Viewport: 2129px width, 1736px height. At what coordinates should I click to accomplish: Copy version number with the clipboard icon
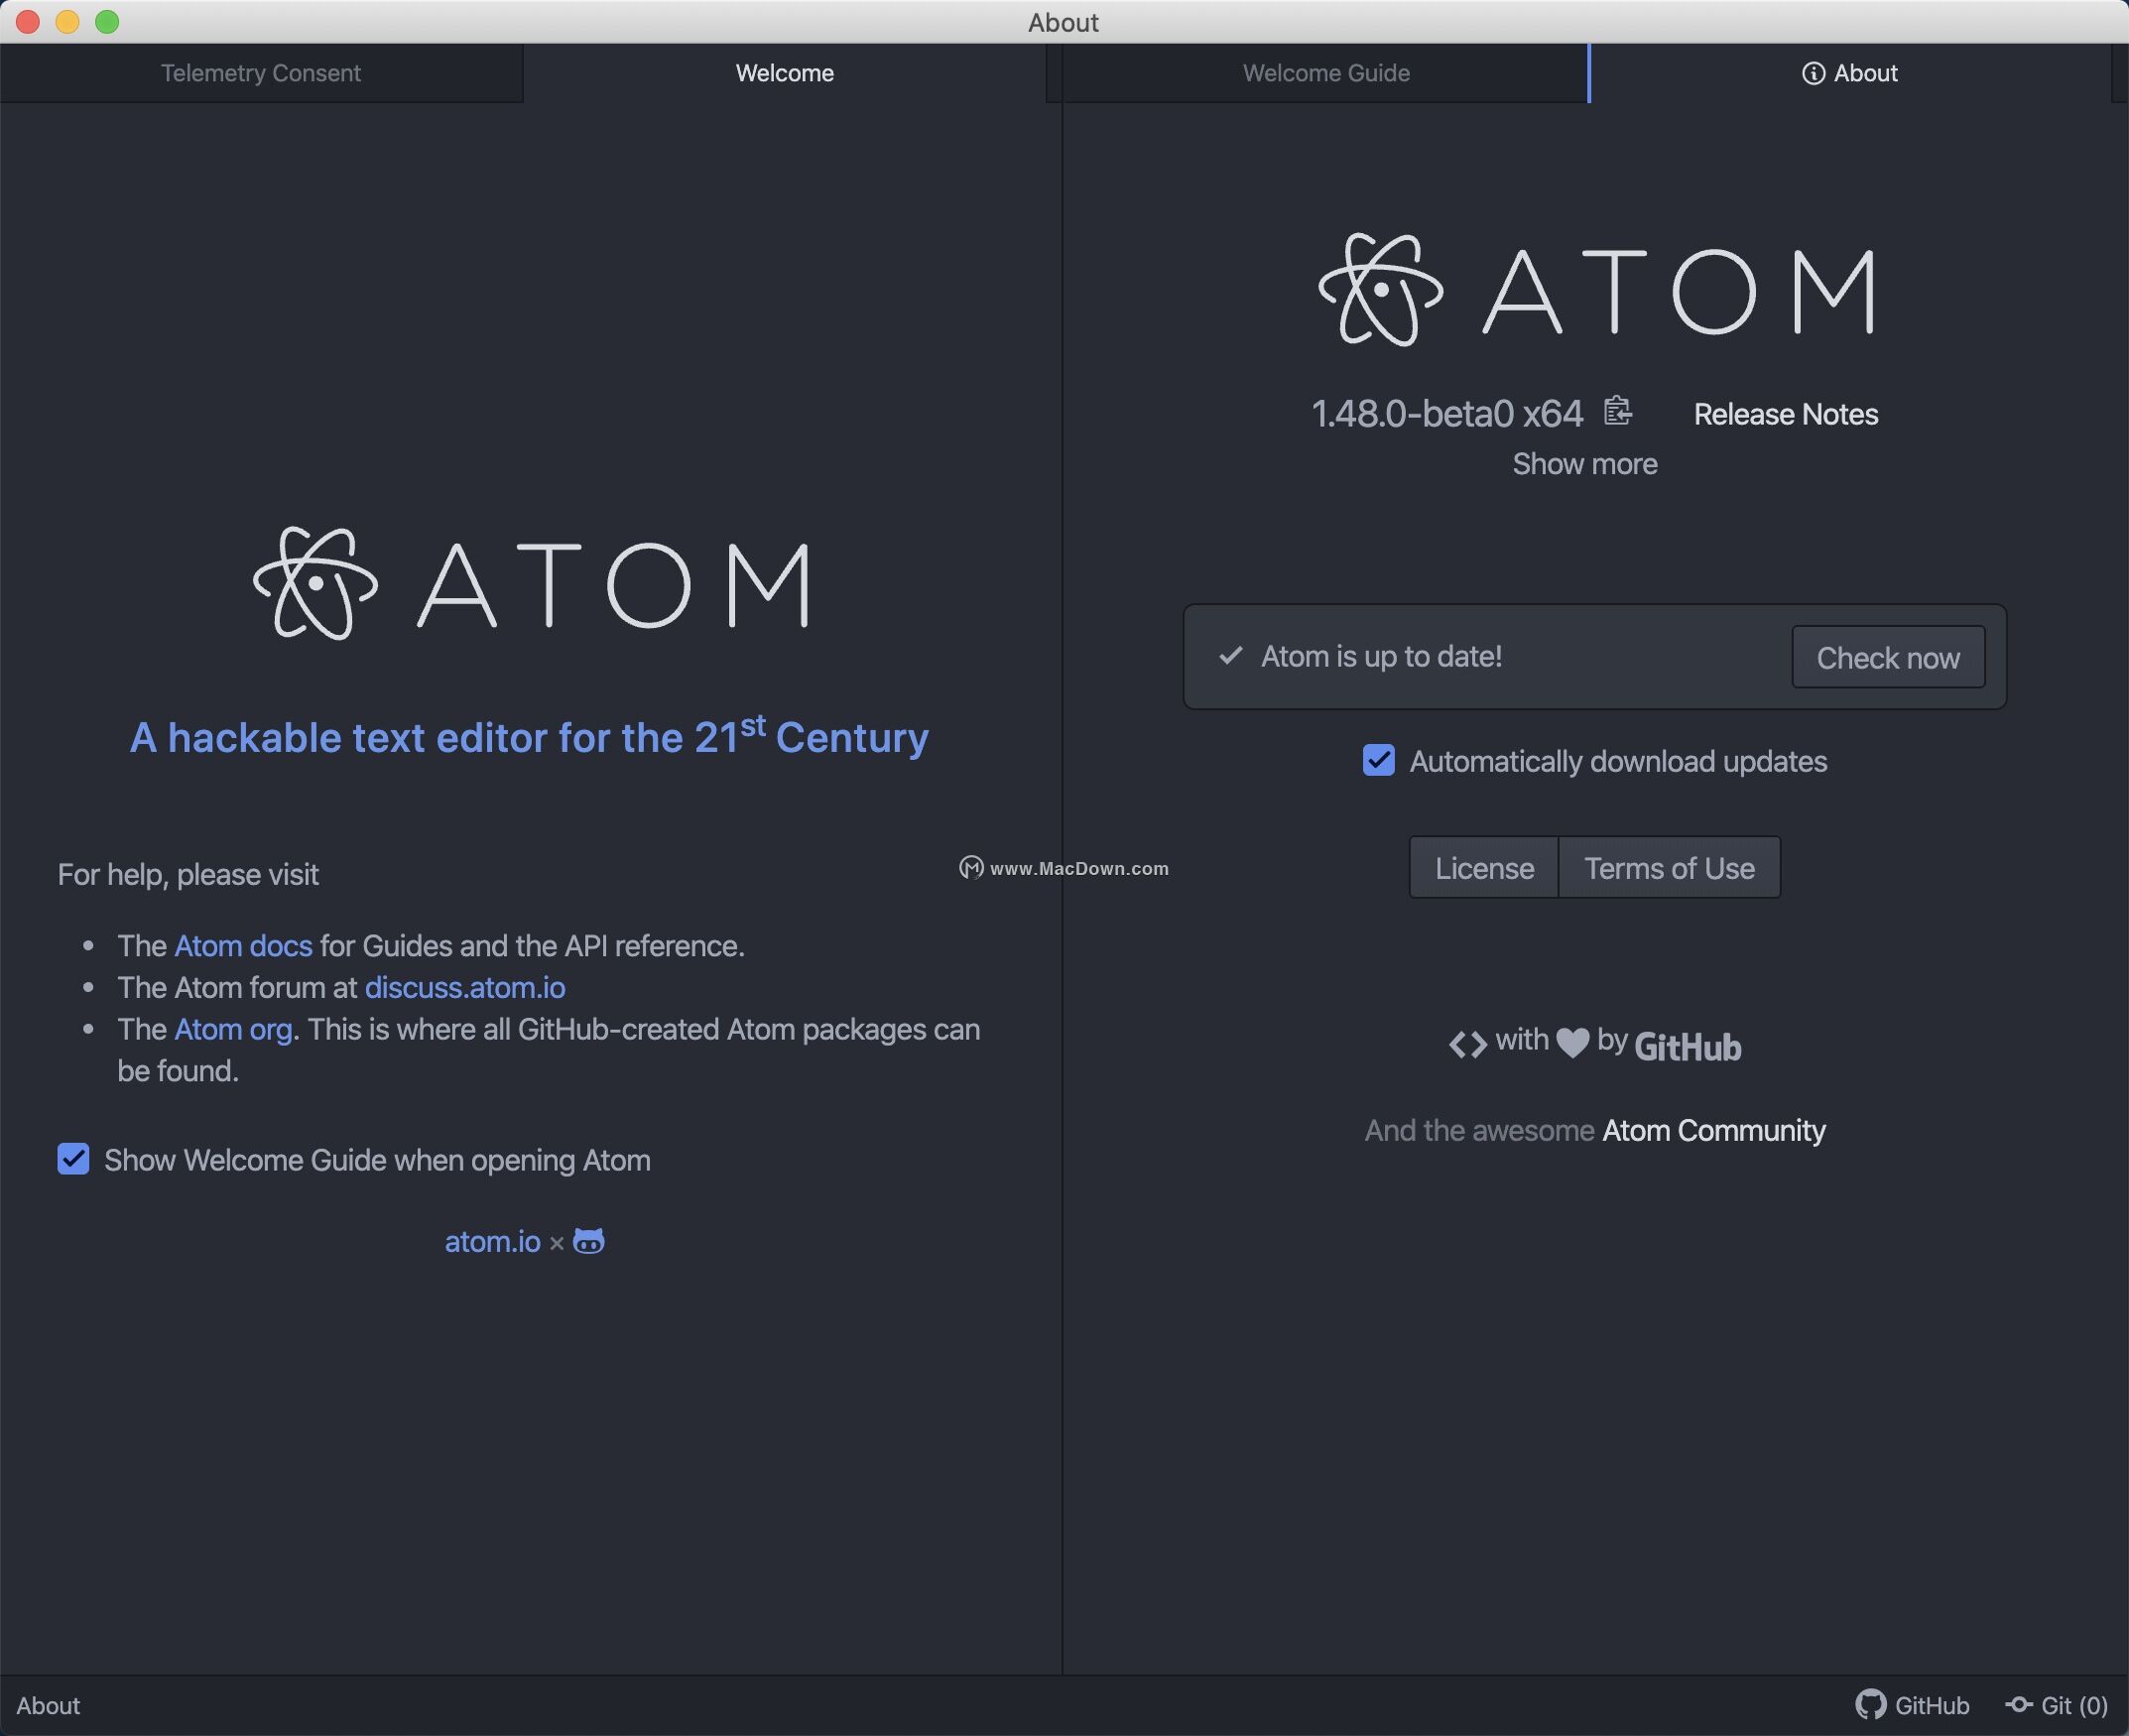point(1617,411)
